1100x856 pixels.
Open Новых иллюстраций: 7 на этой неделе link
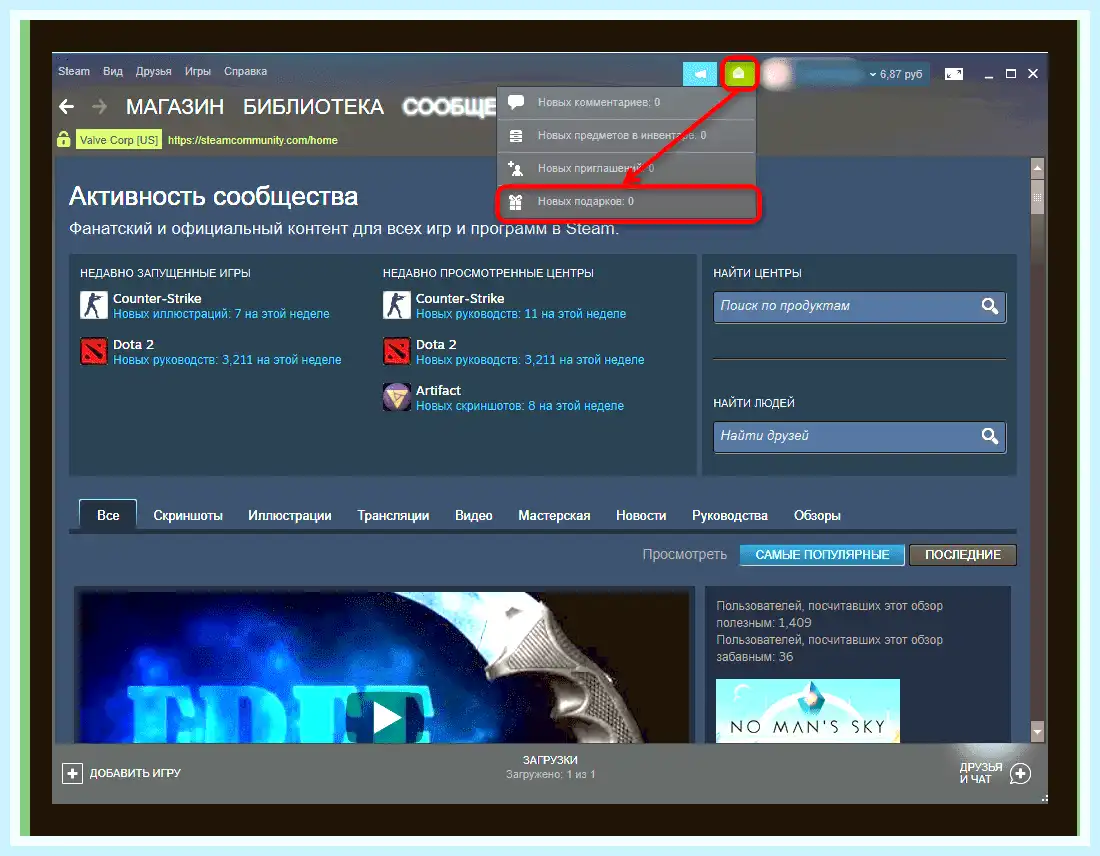coord(221,314)
